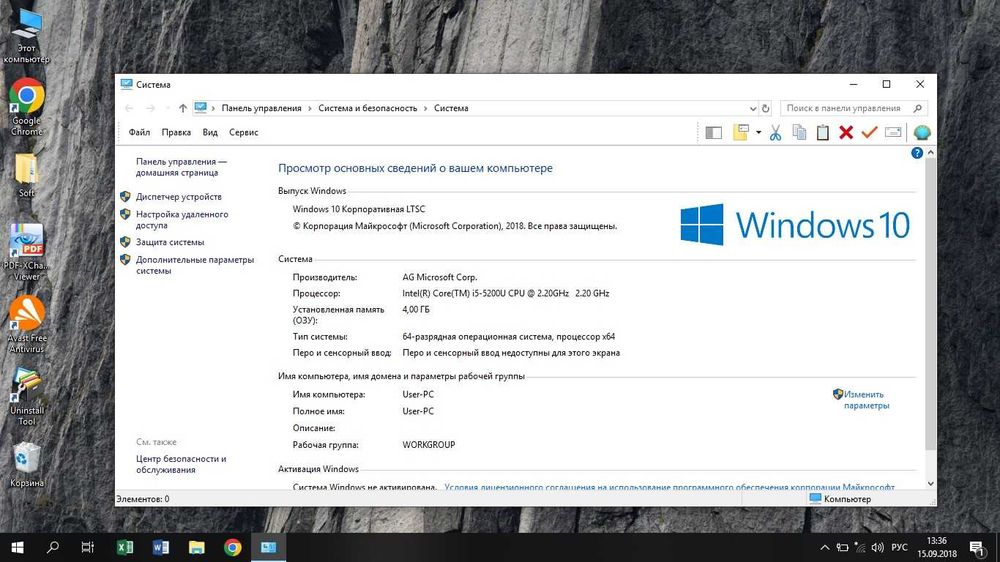Click the Система window taskbar button
Viewport: 1000px width, 562px height.
[268, 547]
